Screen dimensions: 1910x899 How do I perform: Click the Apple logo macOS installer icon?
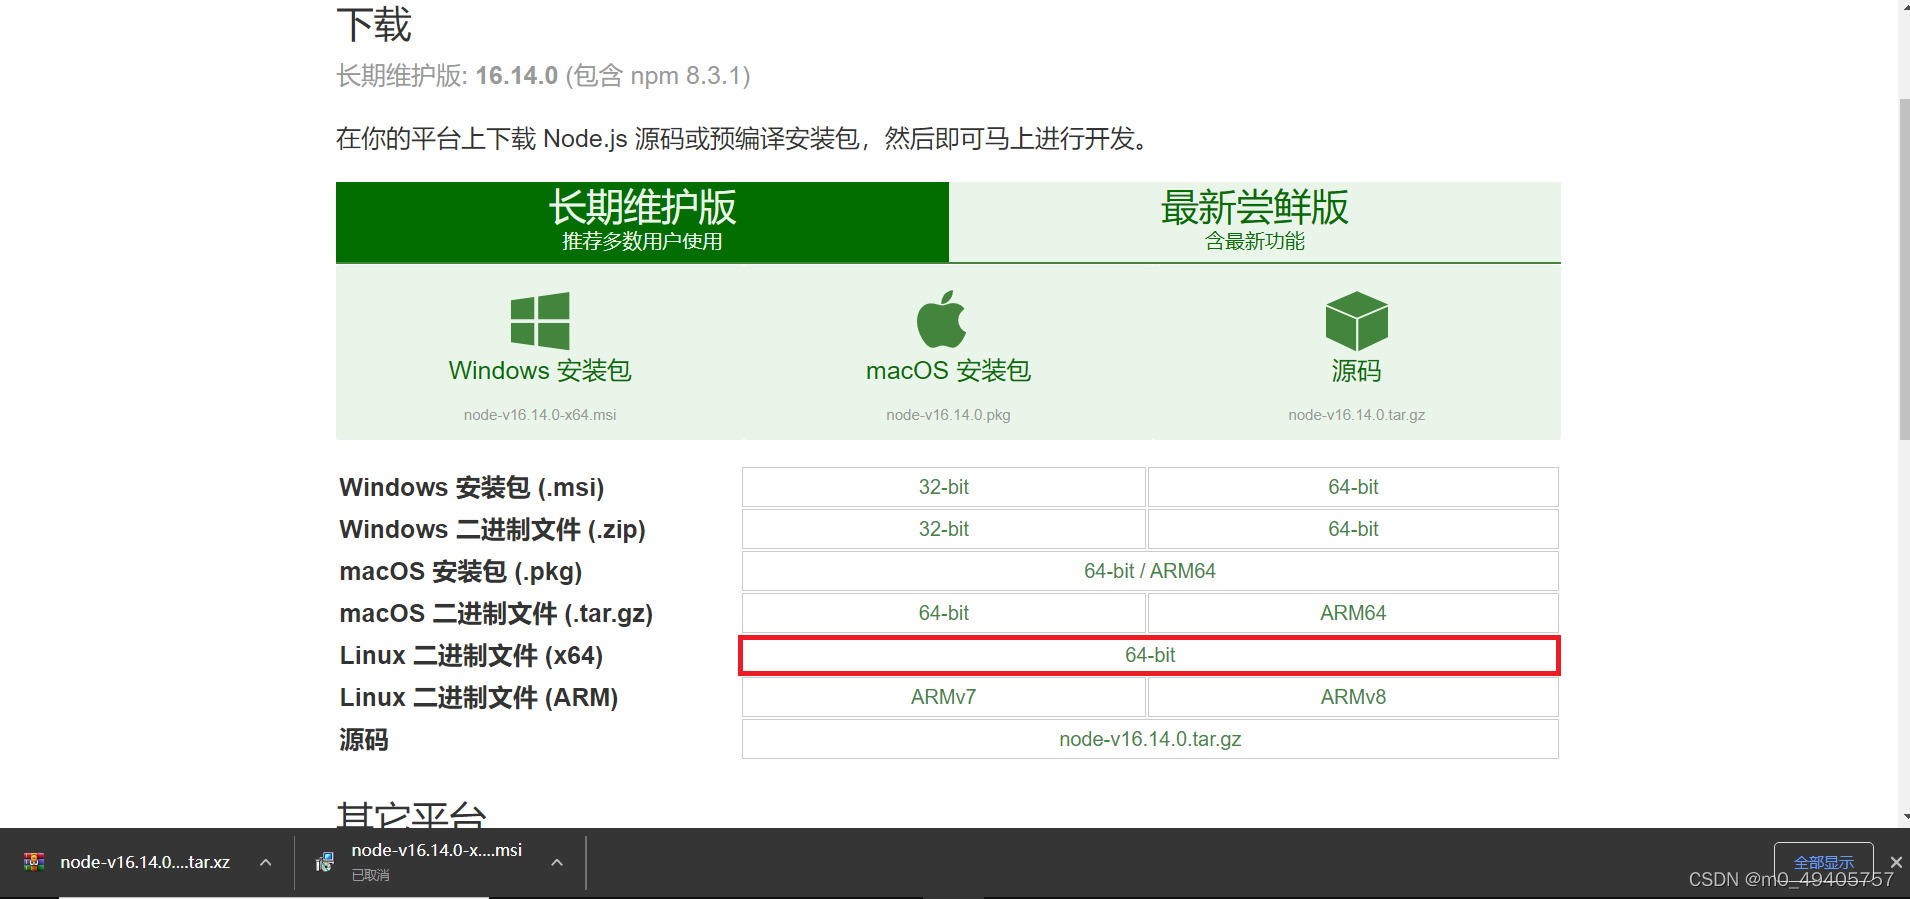[942, 319]
